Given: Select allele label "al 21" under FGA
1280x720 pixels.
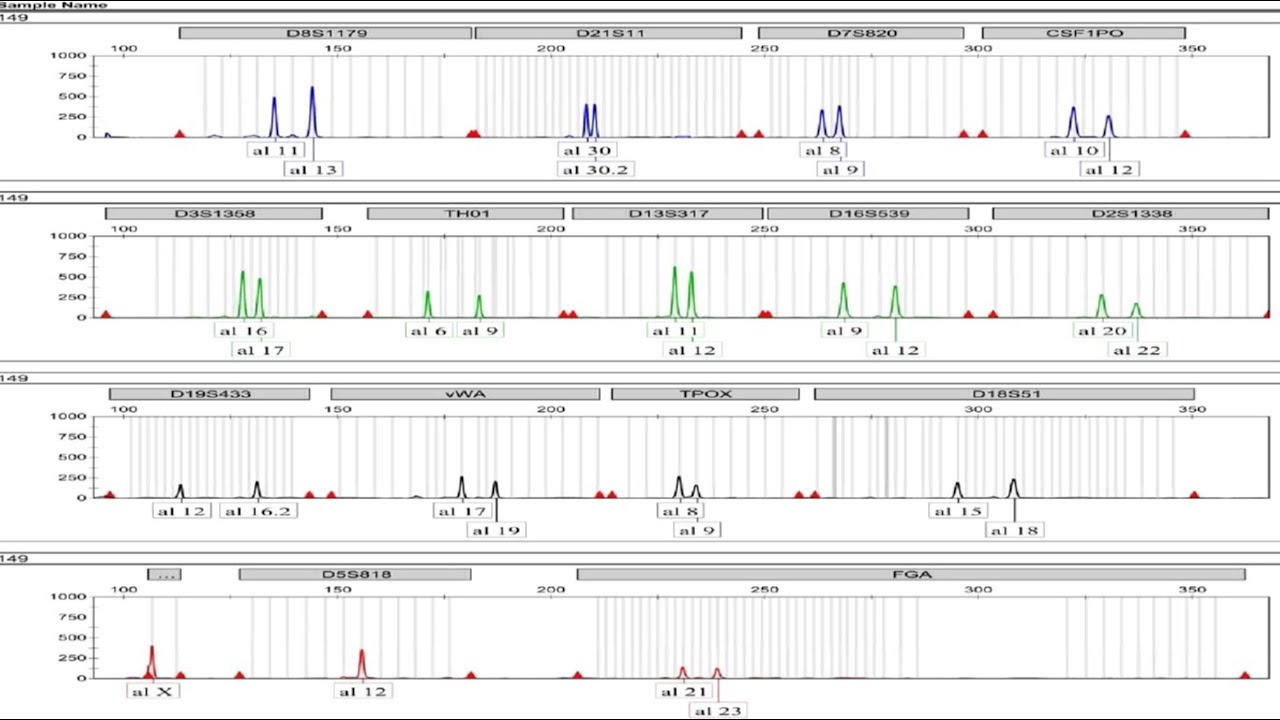Looking at the screenshot, I should pyautogui.click(x=684, y=691).
